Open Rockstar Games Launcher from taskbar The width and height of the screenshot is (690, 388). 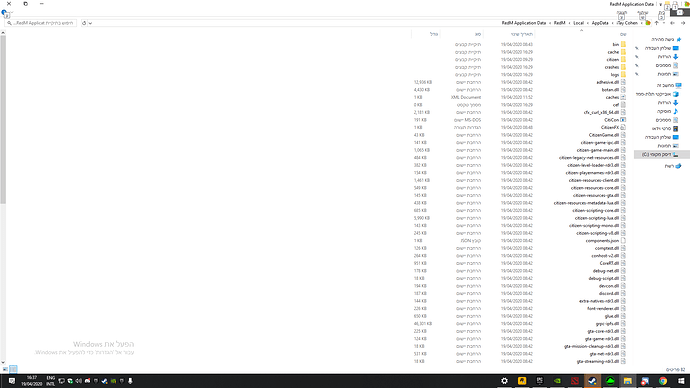(522, 381)
